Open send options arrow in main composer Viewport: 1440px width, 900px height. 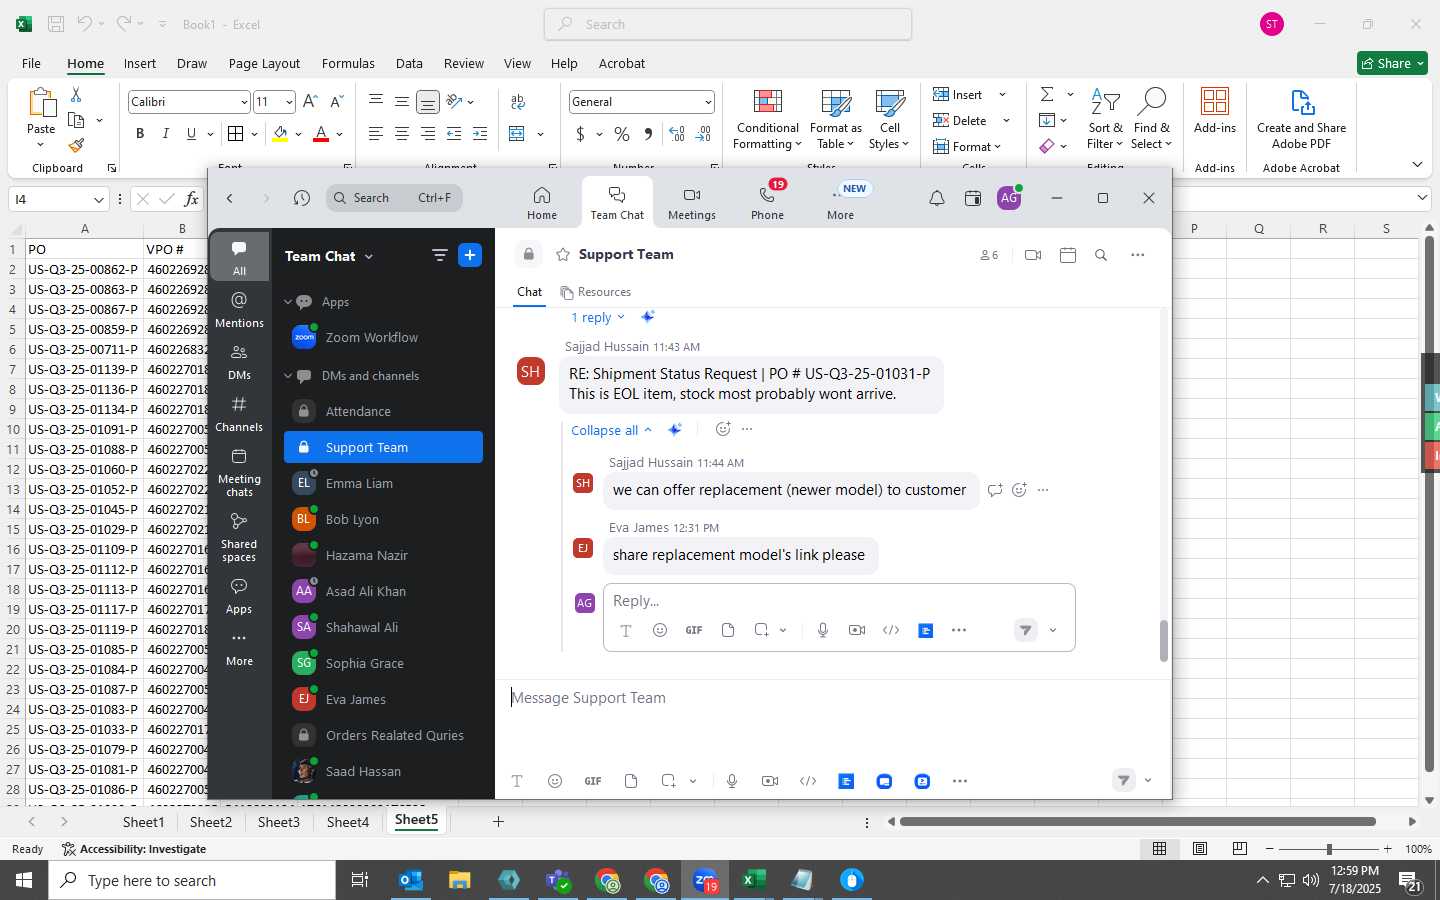(x=1148, y=781)
